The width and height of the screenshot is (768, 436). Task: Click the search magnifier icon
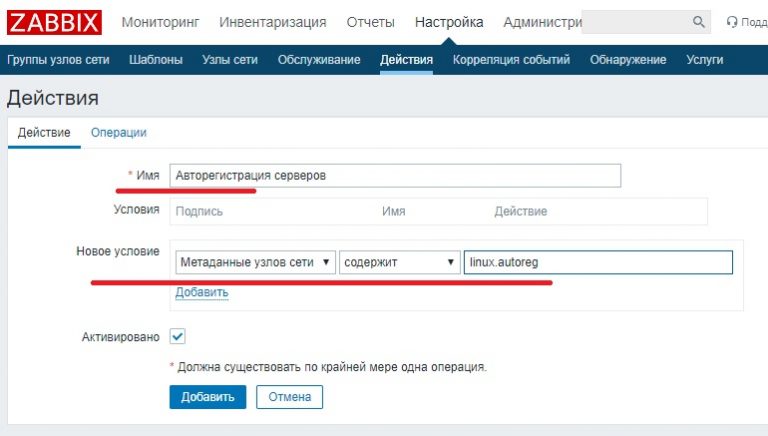tap(698, 22)
